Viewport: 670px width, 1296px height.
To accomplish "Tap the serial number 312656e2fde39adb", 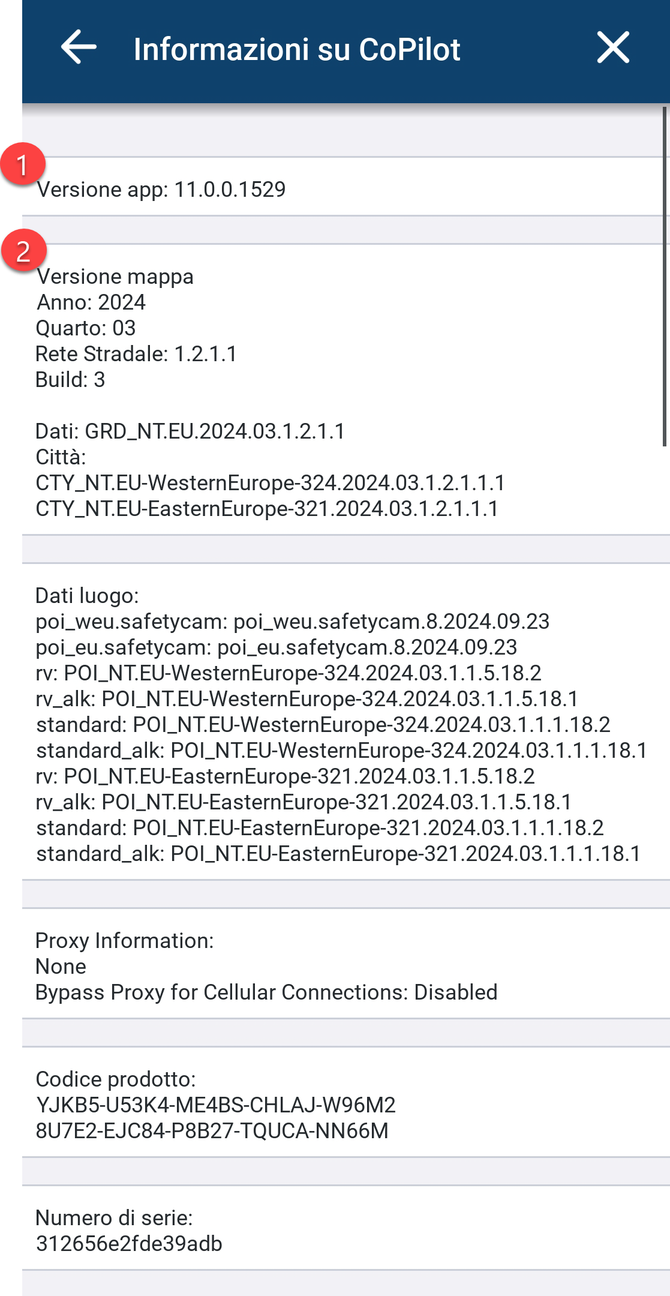I will point(128,1244).
